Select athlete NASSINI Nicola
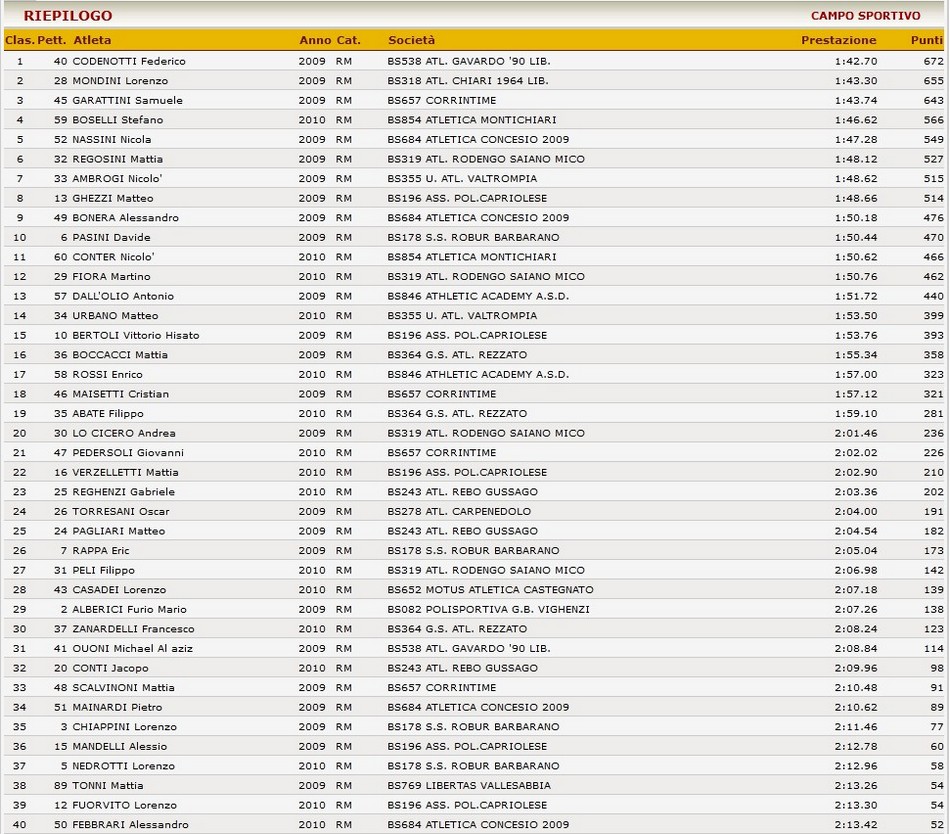The image size is (950, 834). pos(111,139)
